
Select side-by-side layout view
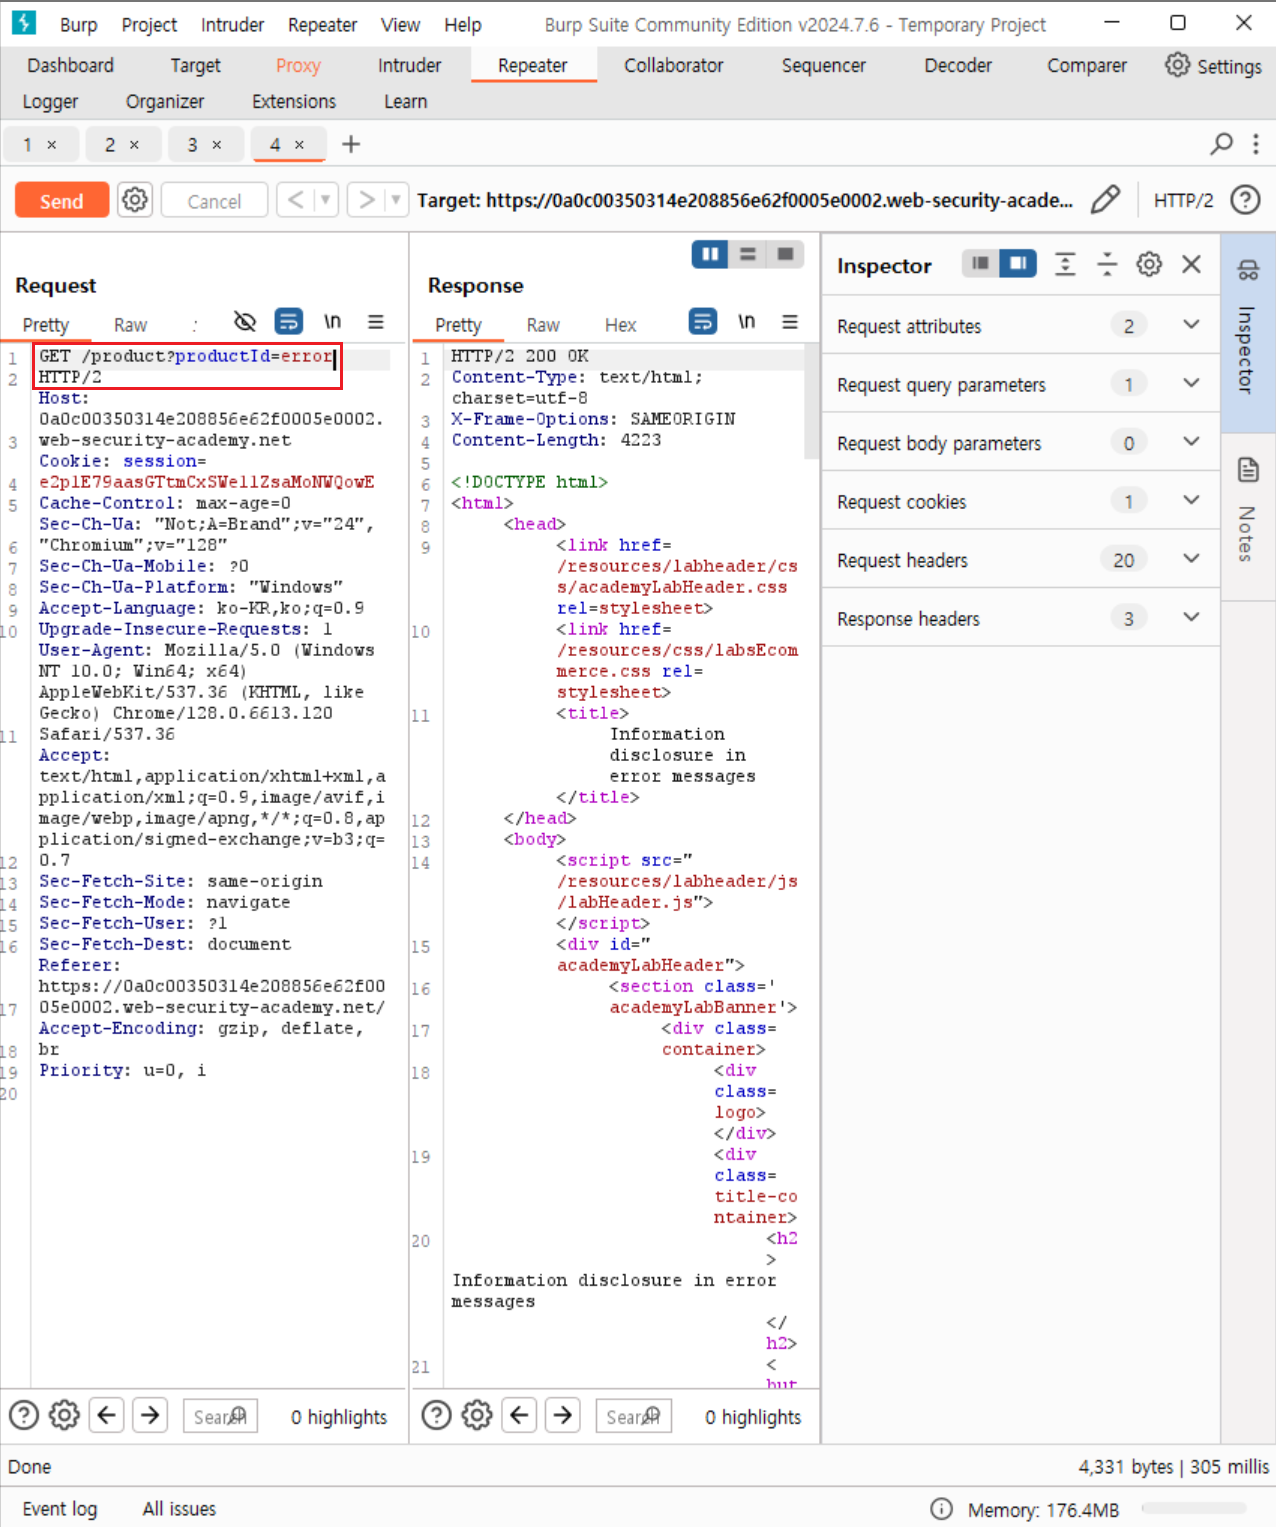710,254
